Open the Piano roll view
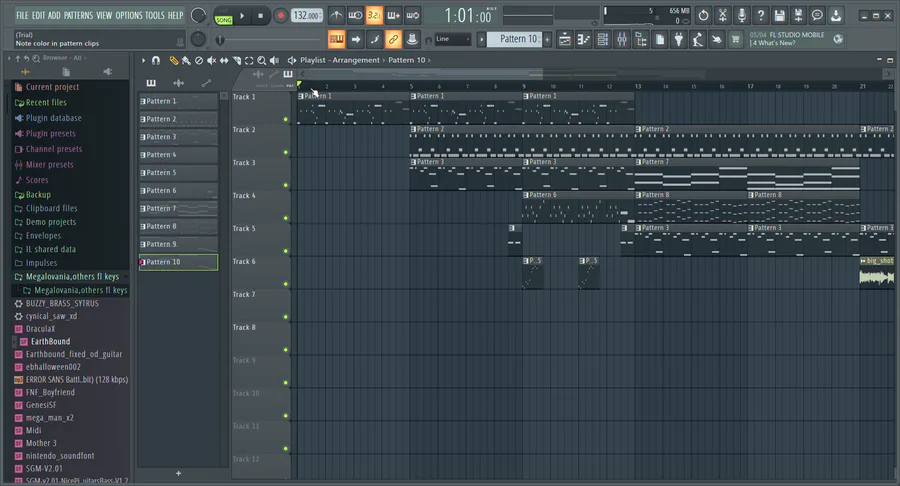The width and height of the screenshot is (900, 486). [x=584, y=40]
